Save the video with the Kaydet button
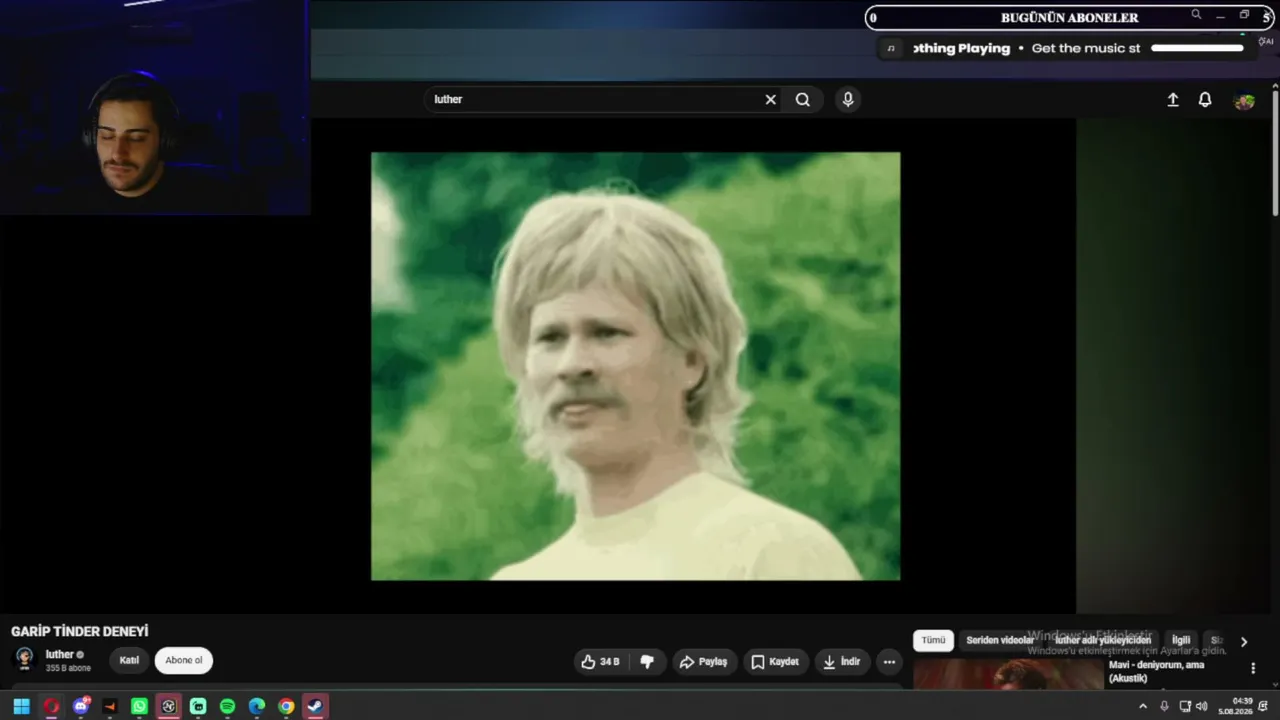This screenshot has width=1280, height=720. 775,661
